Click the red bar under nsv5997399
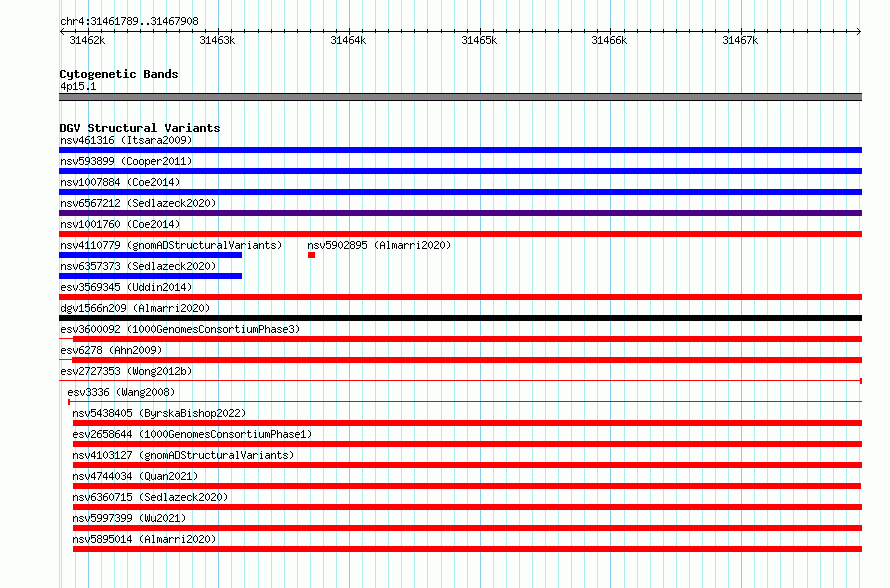Viewport: 890px width, 588px height. coord(467,528)
